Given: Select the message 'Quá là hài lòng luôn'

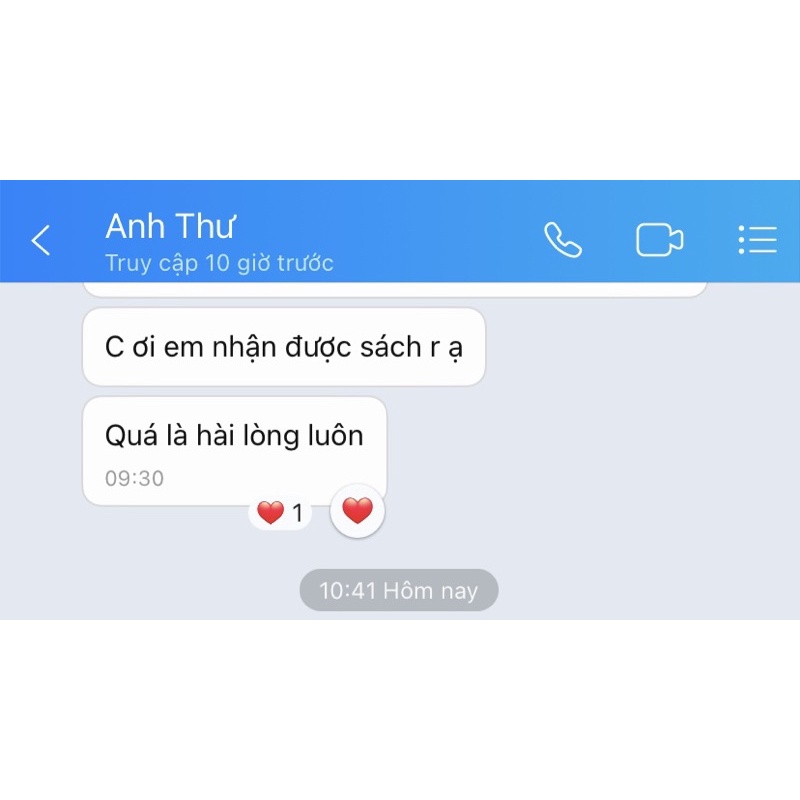Looking at the screenshot, I should click(x=235, y=451).
